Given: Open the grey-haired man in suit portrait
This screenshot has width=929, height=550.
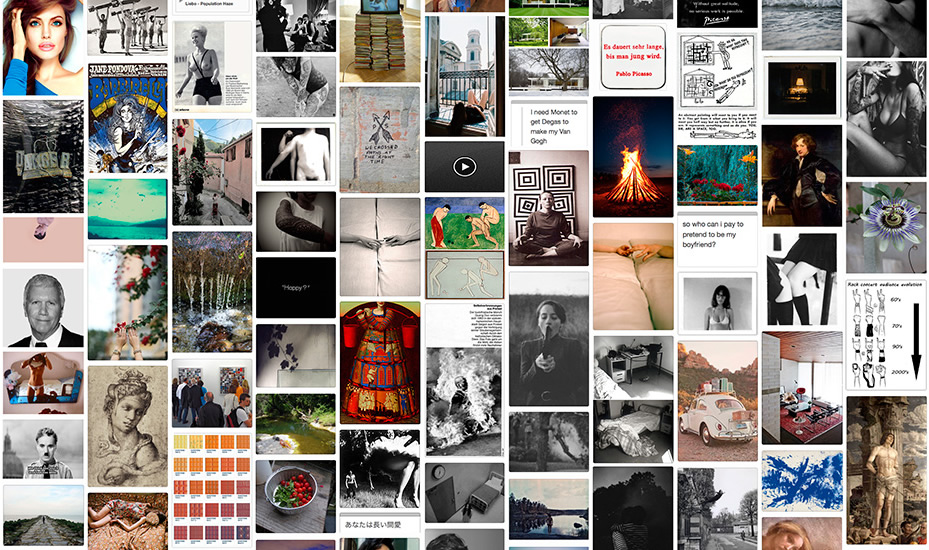Looking at the screenshot, I should pyautogui.click(x=43, y=308).
